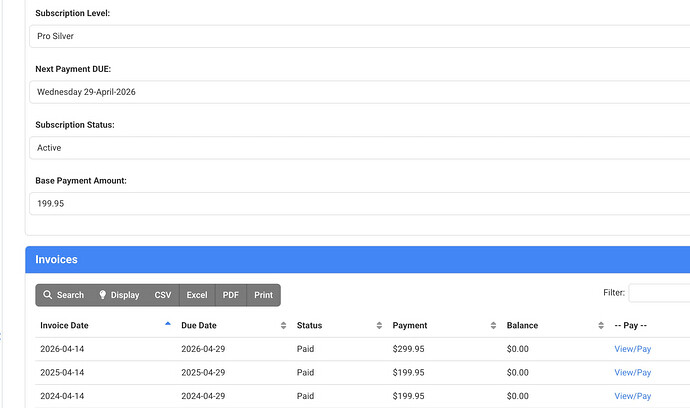Print the invoices table
Viewport: 690px width, 408px height.
pos(264,295)
